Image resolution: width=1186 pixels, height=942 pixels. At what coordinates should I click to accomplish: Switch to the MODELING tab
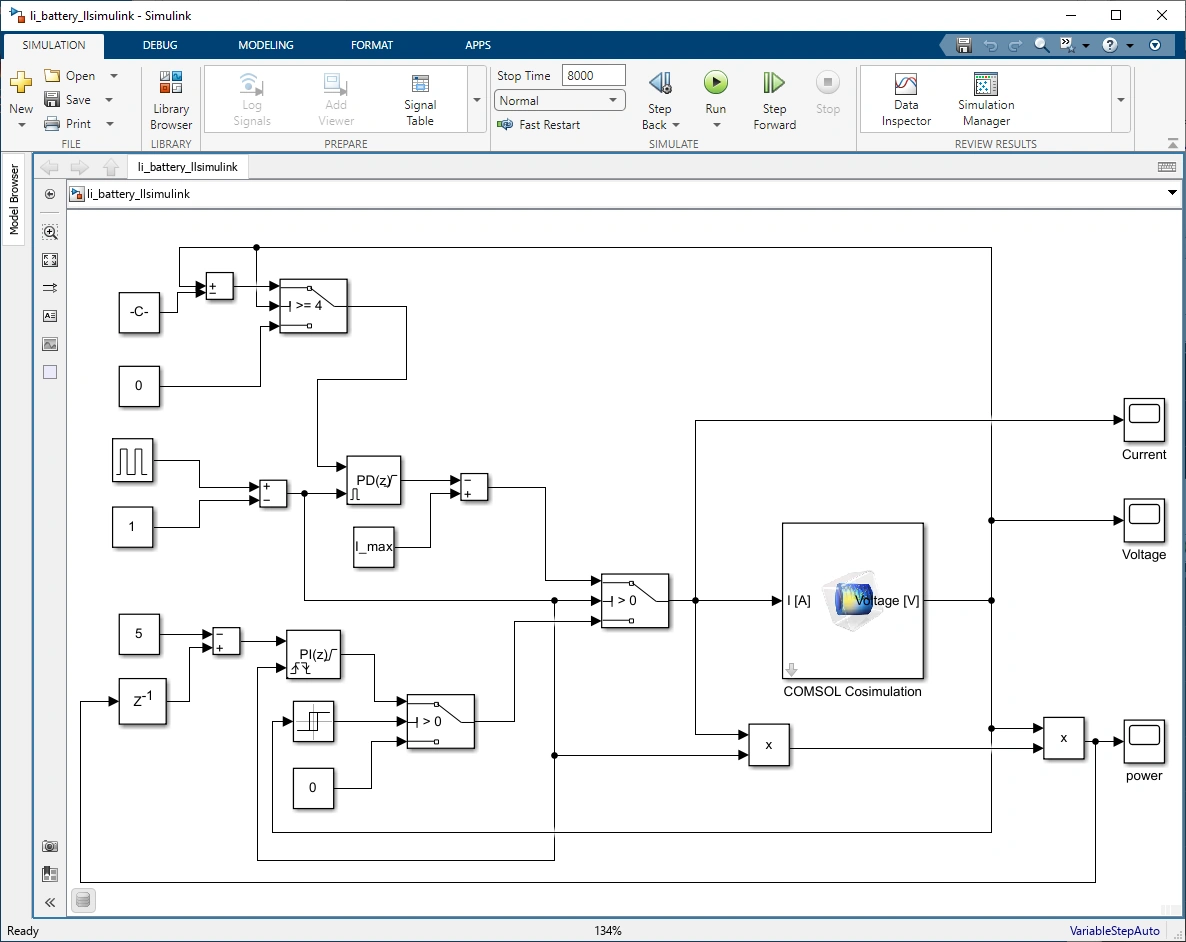(265, 45)
